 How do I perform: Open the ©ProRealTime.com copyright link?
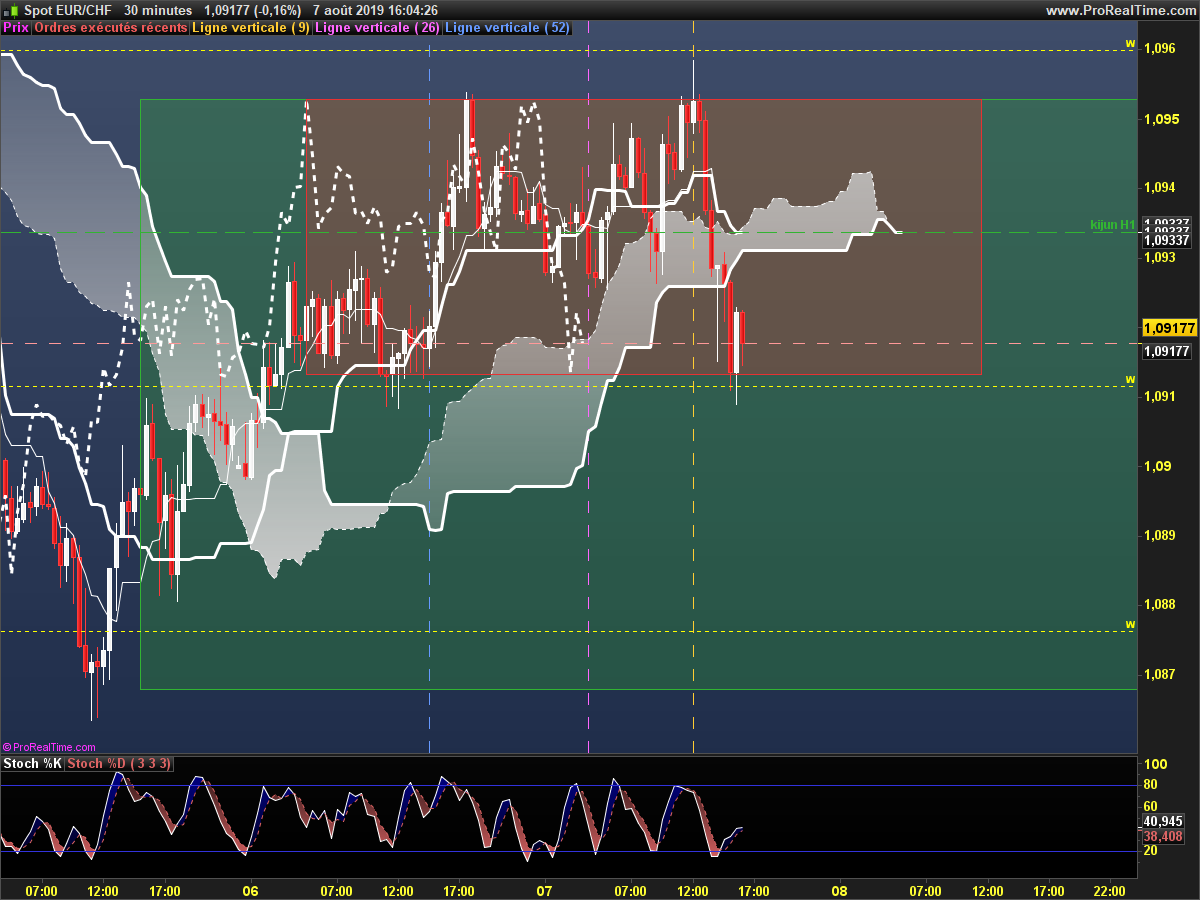coord(49,747)
